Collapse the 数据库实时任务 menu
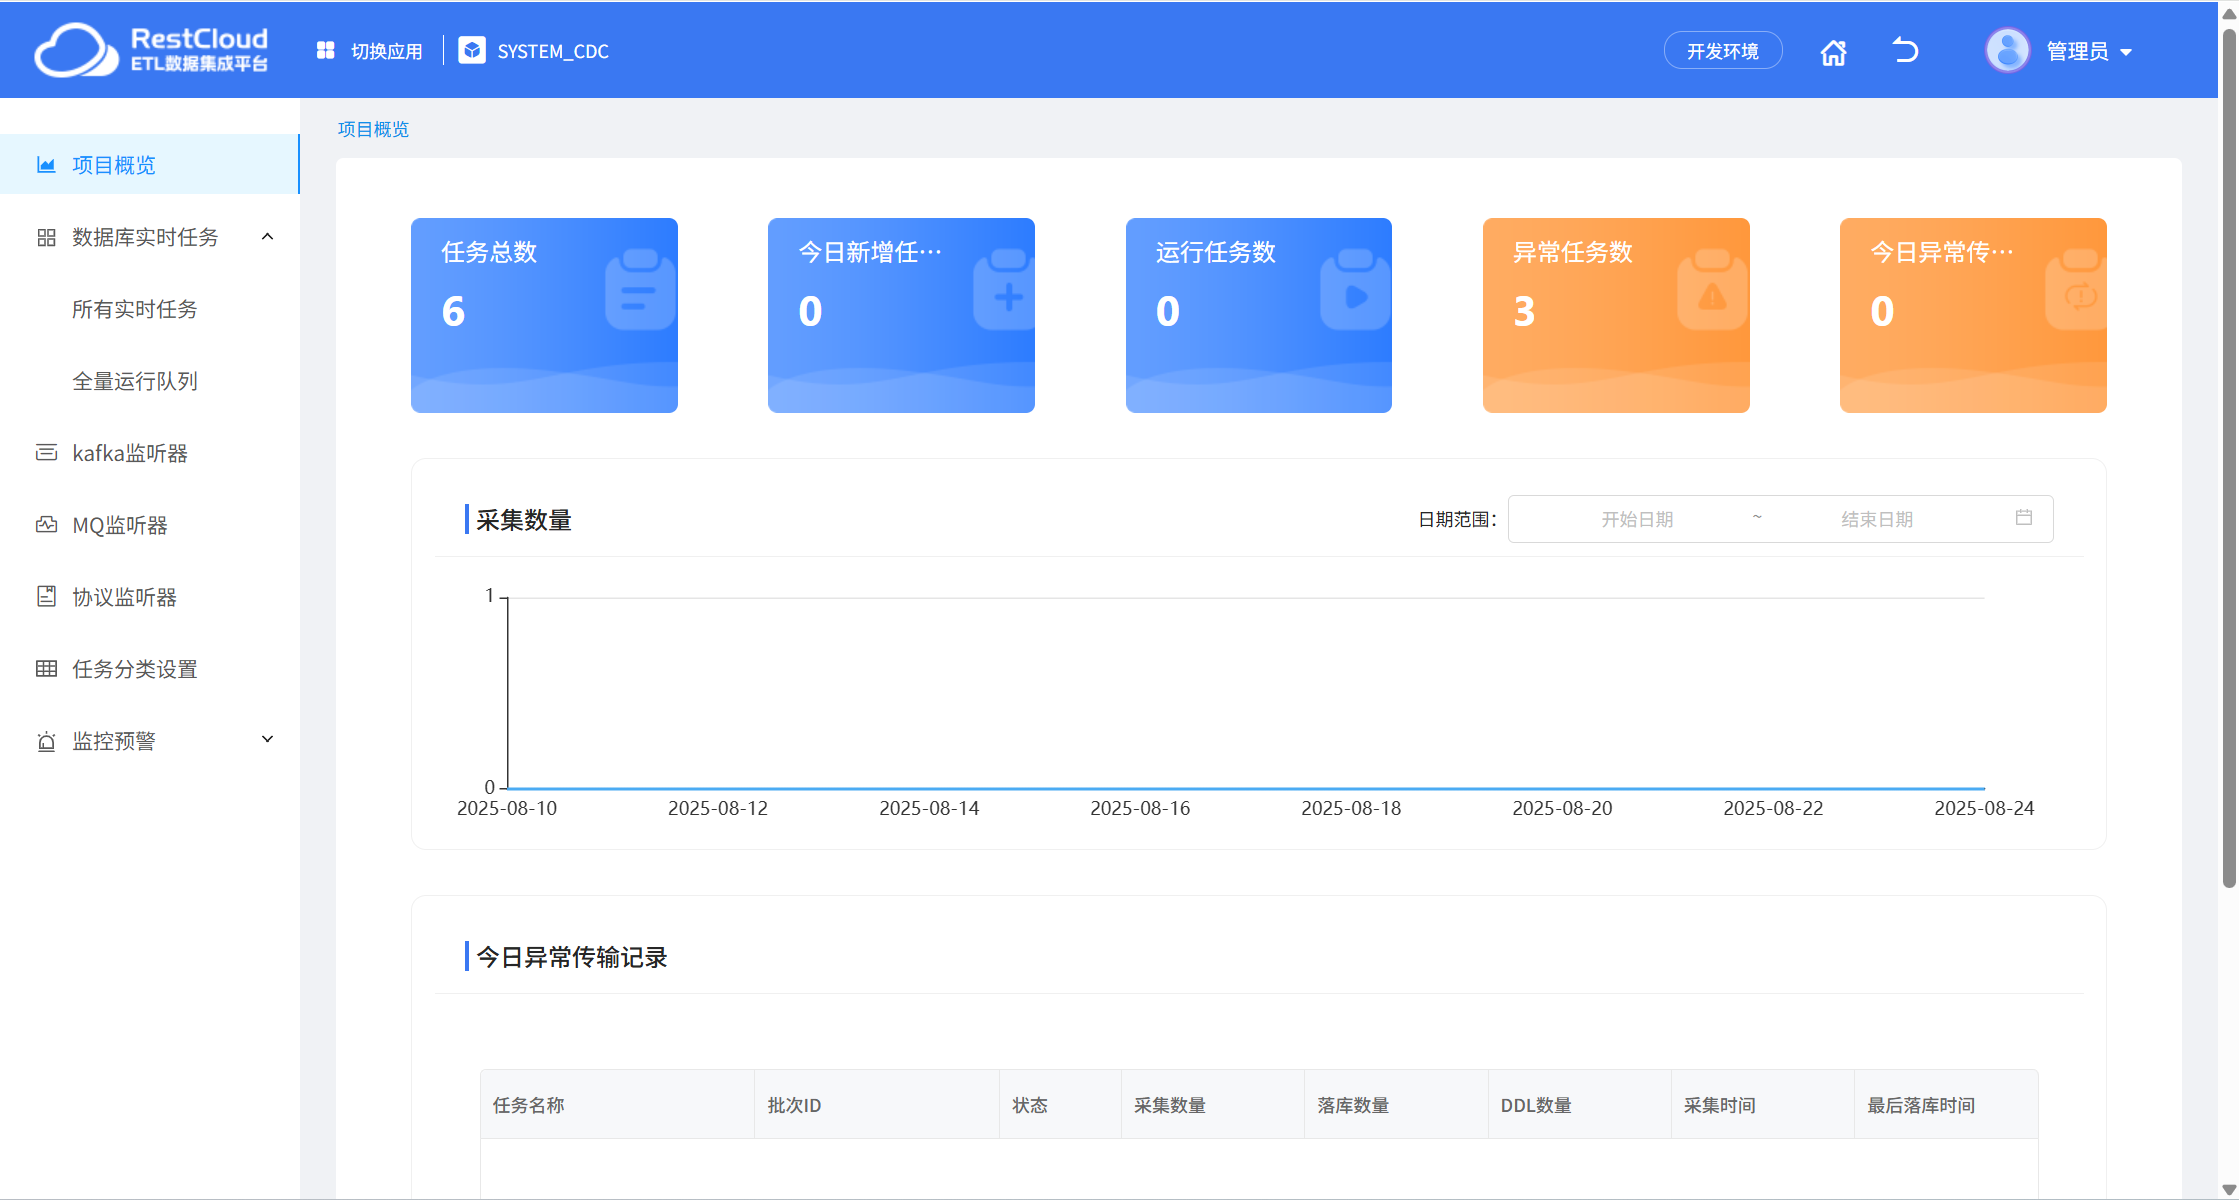 click(x=267, y=237)
